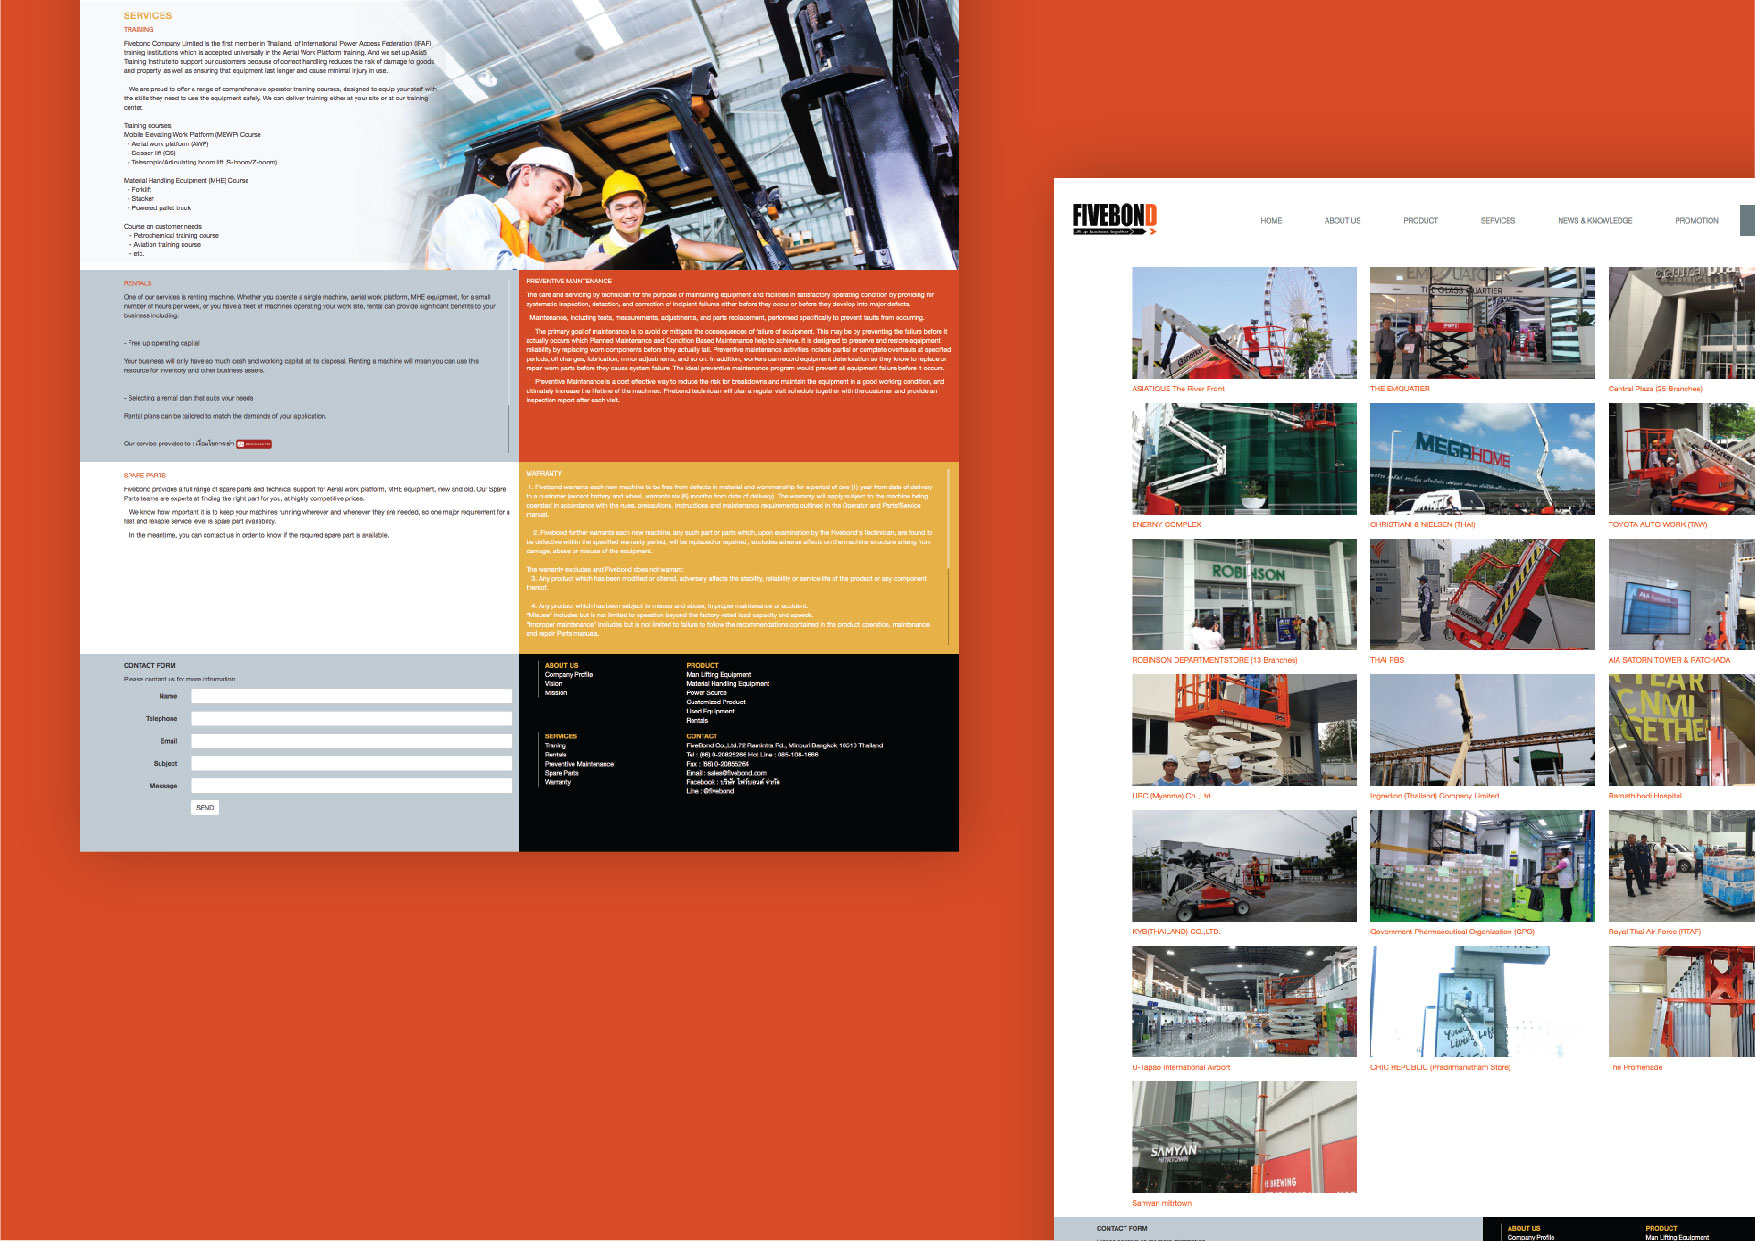The height and width of the screenshot is (1241, 1755).
Task: Open THE EMQUARTIER reference photo
Action: click(1482, 322)
